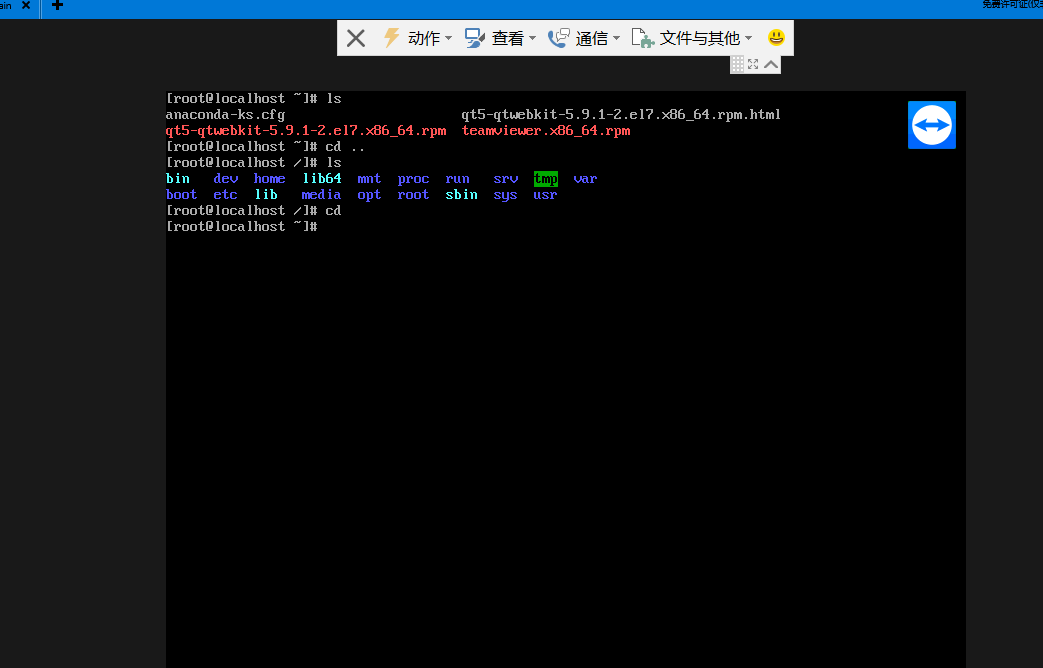Viewport: 1043px width, 668px height.
Task: Click the phone chat Communicate icon
Action: click(x=558, y=38)
